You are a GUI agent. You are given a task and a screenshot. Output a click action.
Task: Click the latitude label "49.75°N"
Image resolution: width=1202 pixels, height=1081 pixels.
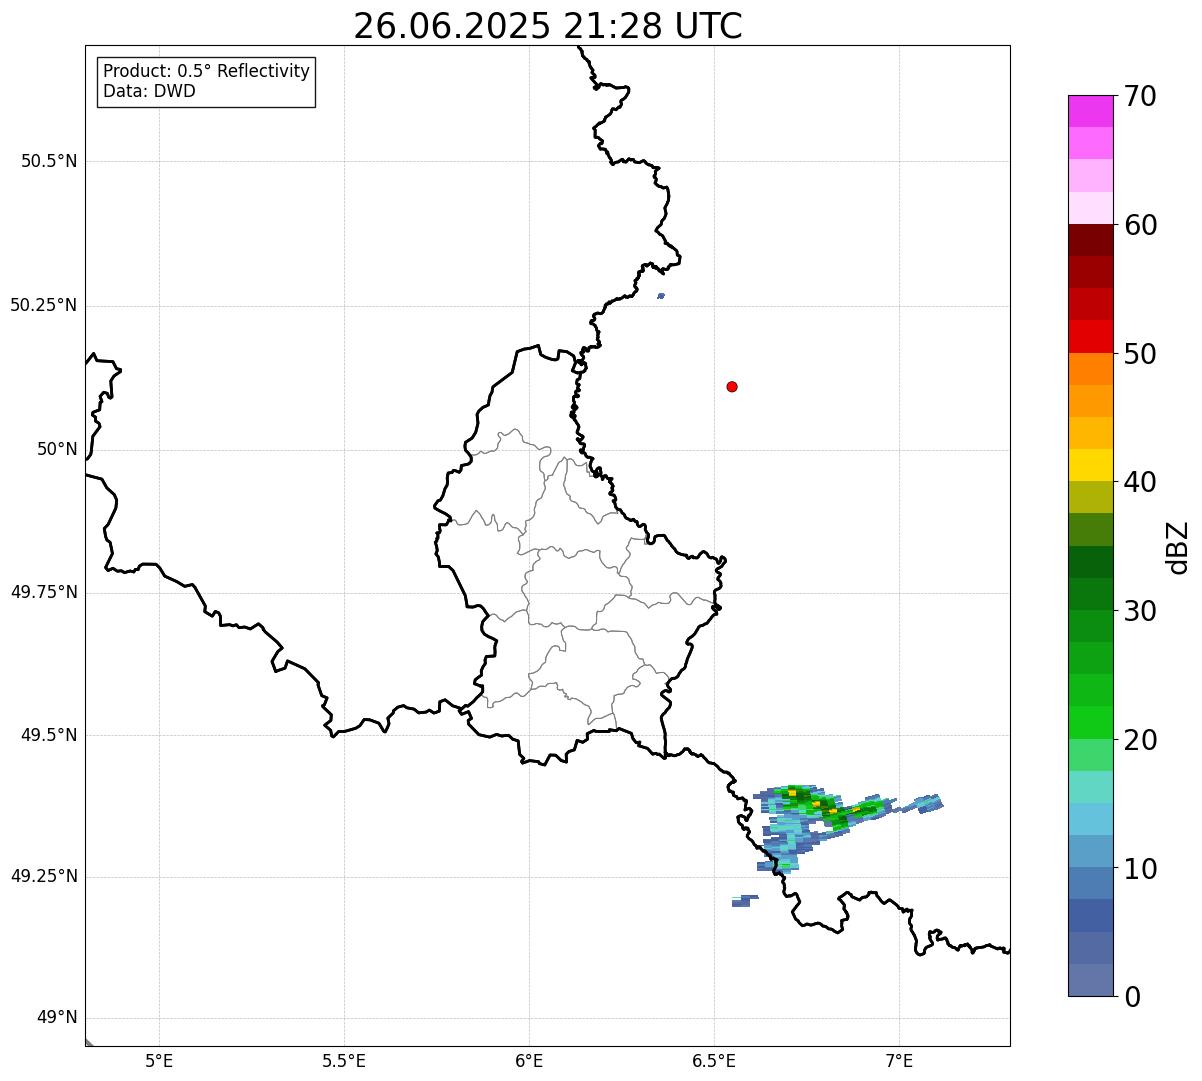click(44, 592)
